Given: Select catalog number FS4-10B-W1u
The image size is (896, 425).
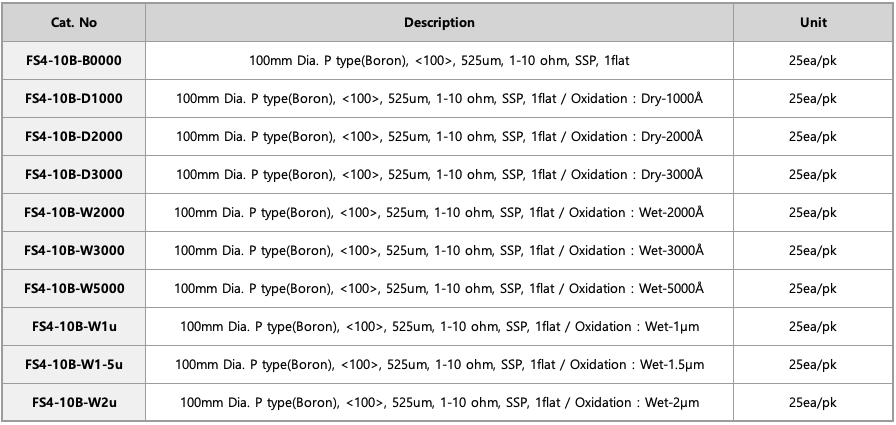Looking at the screenshot, I should 74,327.
